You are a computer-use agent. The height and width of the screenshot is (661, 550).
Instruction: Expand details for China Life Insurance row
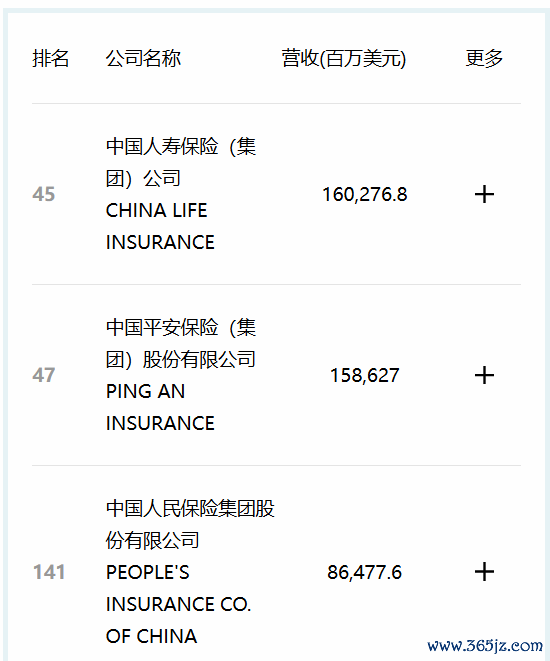[484, 194]
